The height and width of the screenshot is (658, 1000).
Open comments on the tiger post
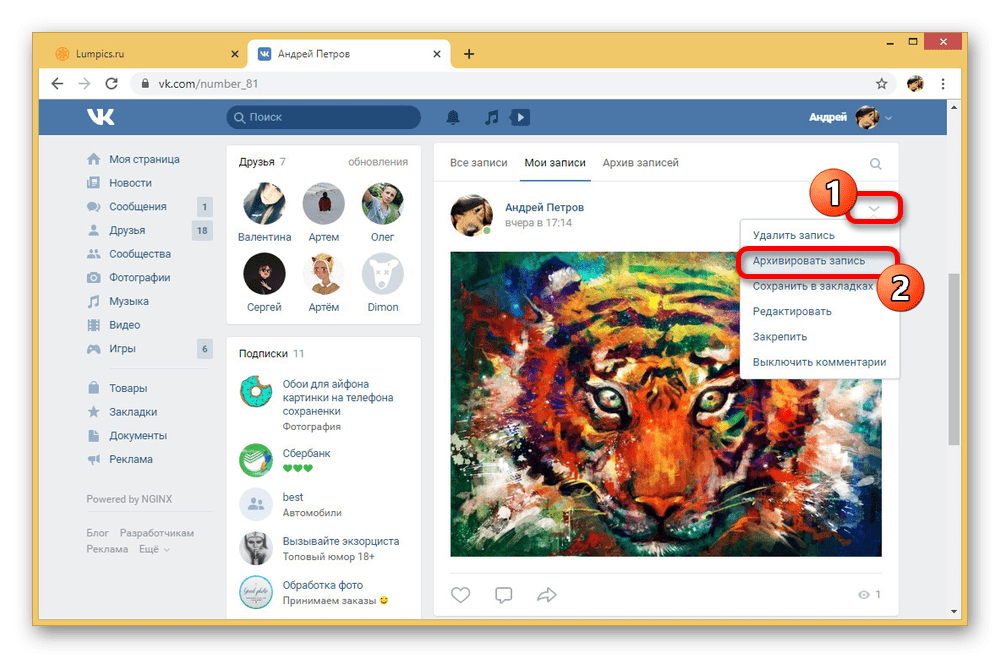pyautogui.click(x=504, y=595)
